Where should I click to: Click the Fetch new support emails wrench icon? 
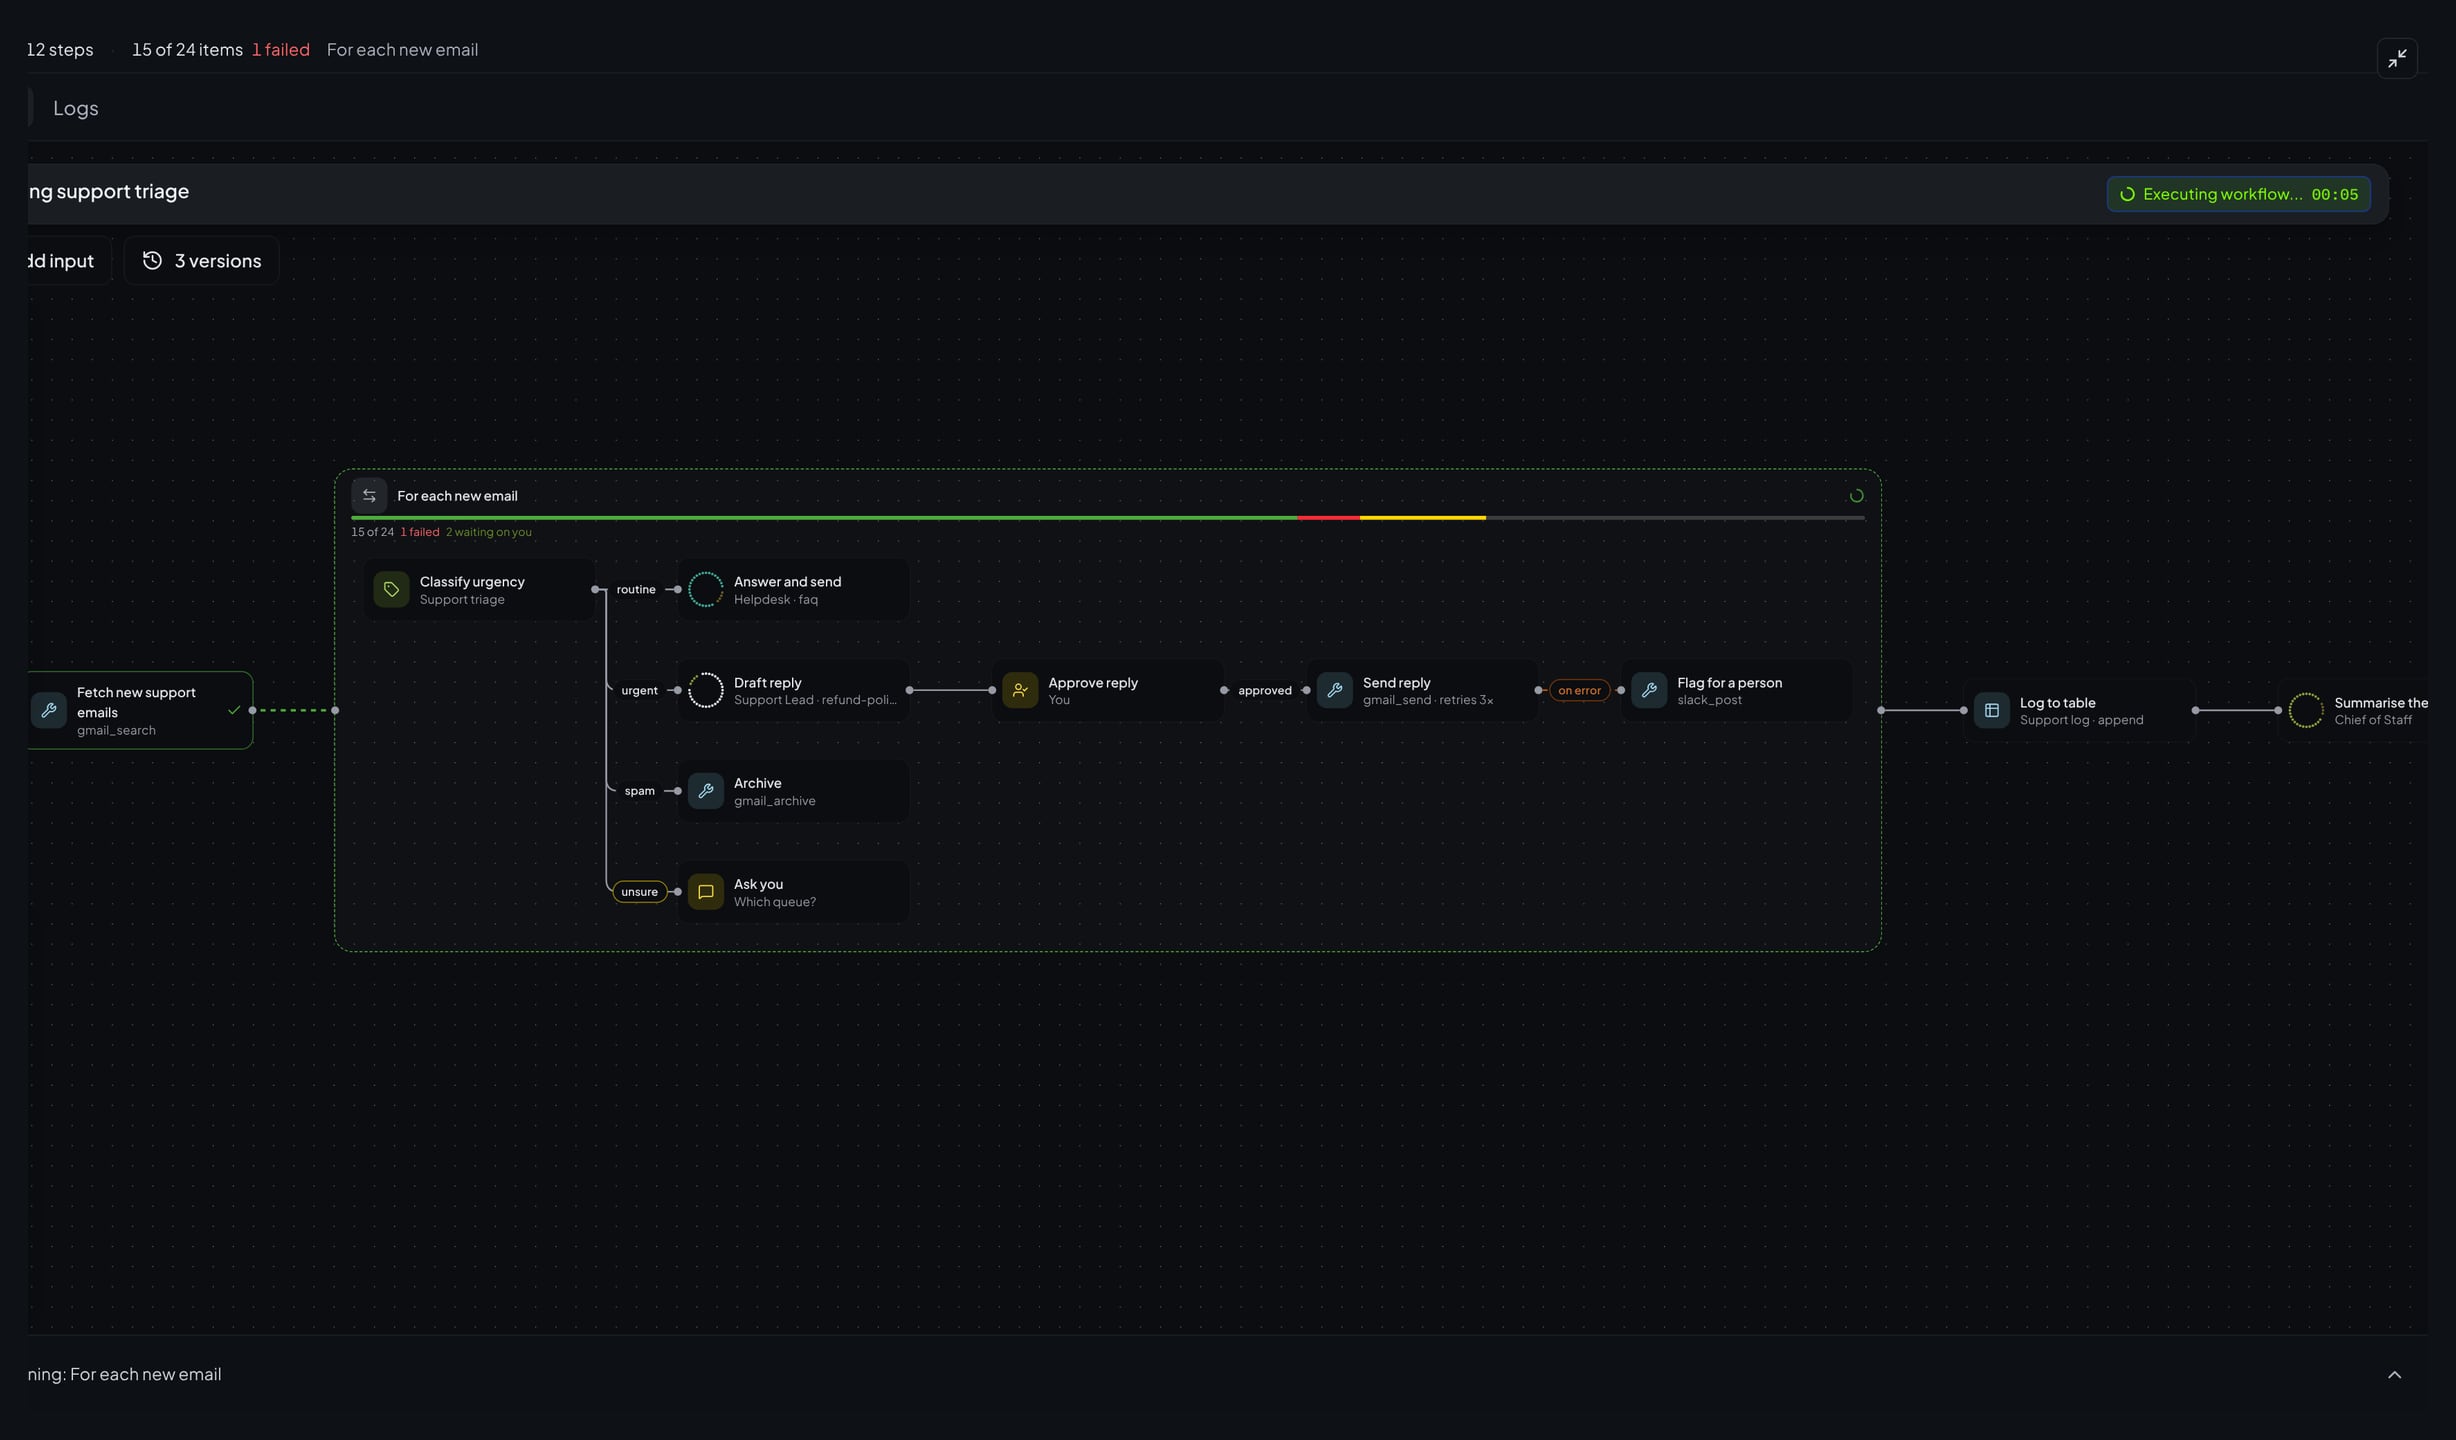point(48,710)
